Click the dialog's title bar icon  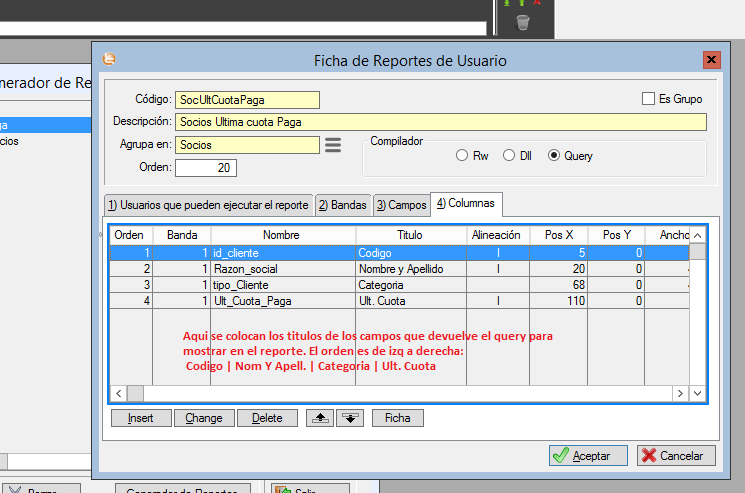[x=109, y=60]
